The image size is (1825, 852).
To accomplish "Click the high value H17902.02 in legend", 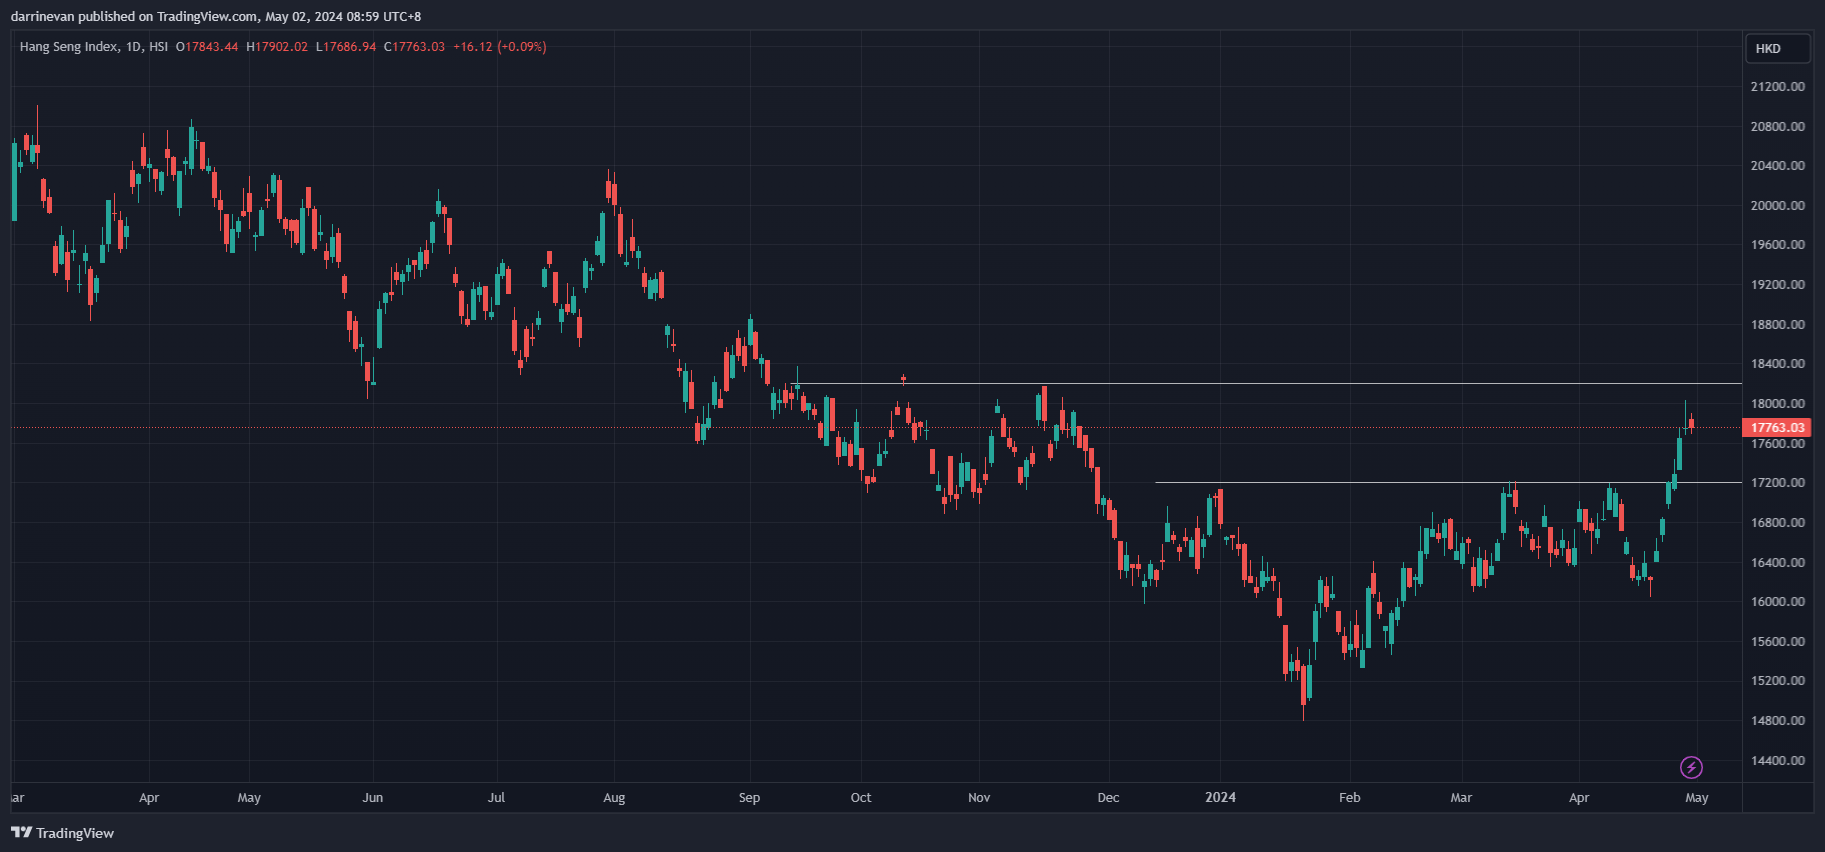I will [277, 47].
